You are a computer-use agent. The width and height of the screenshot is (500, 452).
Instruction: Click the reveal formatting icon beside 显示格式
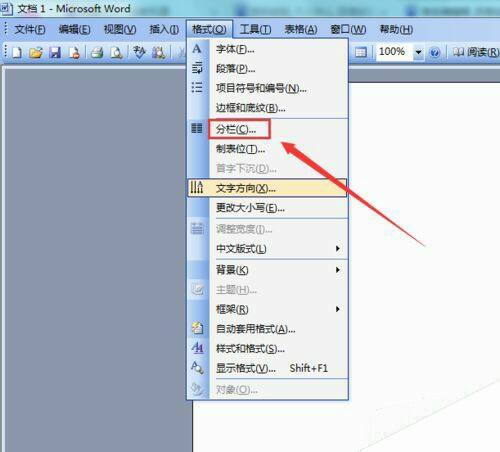197,368
